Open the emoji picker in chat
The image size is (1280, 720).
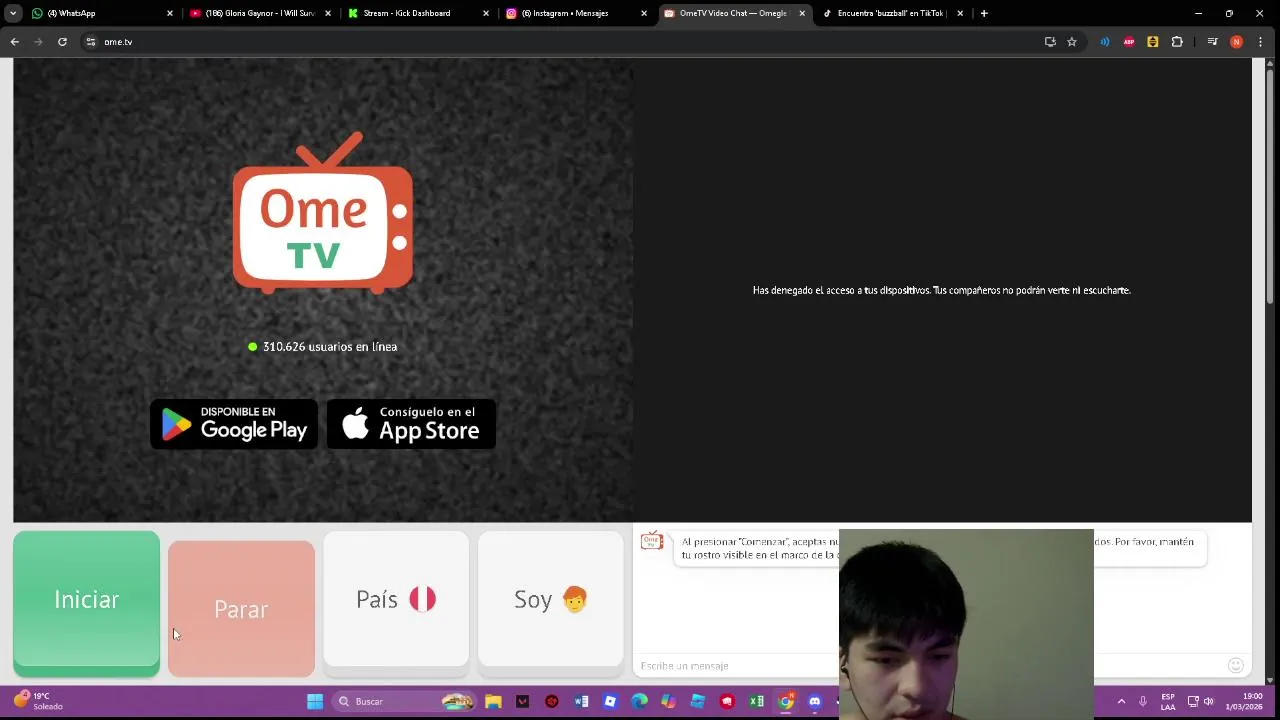1236,666
